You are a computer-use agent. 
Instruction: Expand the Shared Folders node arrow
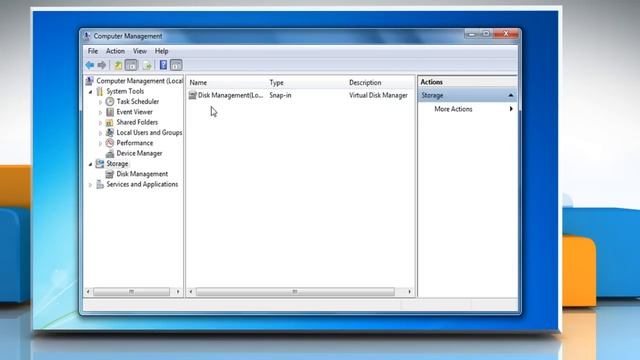(100, 122)
